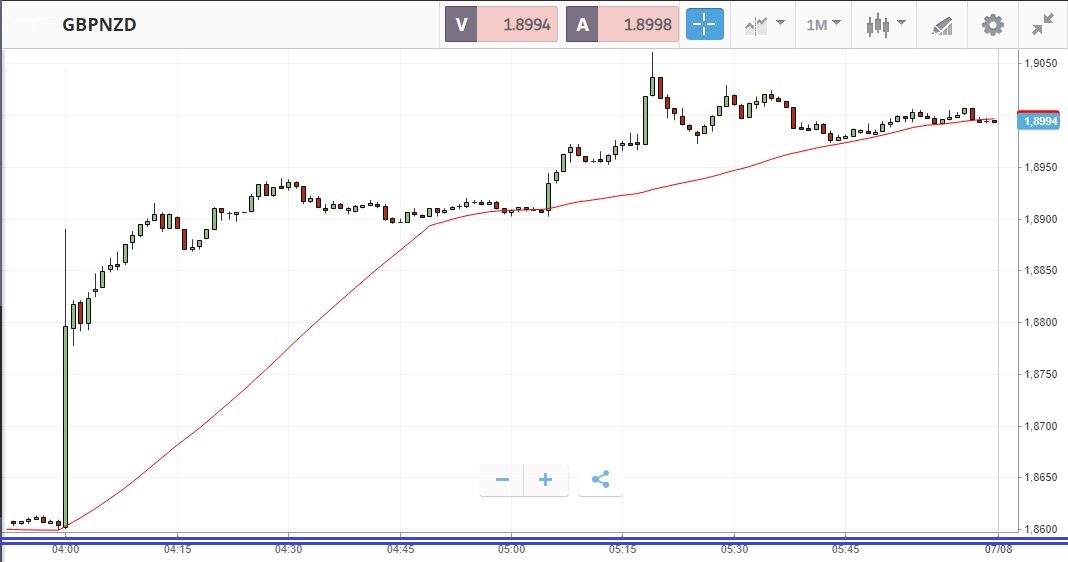The height and width of the screenshot is (562, 1068).
Task: Click the collapse chart arrows icon
Action: pos(1043,25)
